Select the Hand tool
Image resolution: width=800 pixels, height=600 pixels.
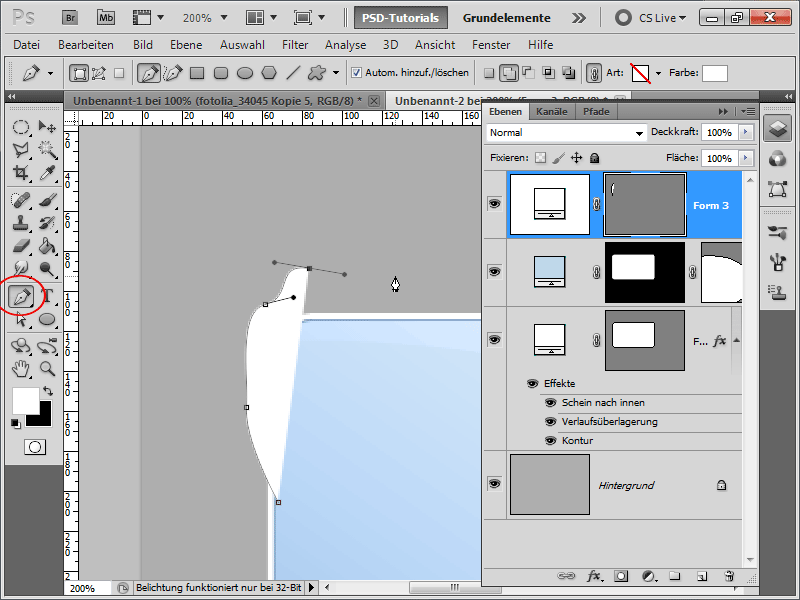pyautogui.click(x=20, y=368)
